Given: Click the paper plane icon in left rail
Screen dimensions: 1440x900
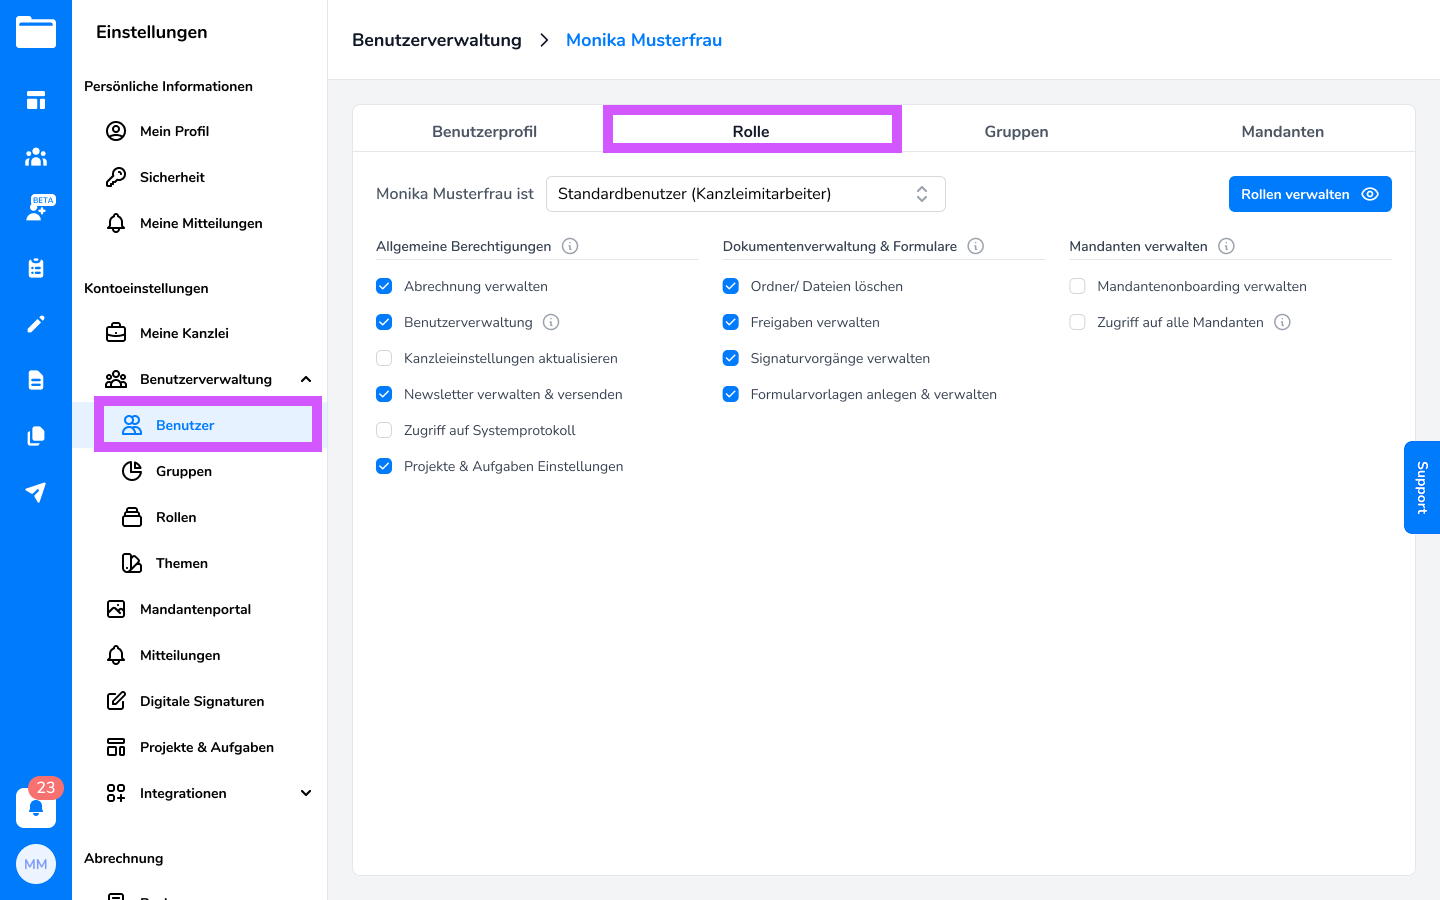Looking at the screenshot, I should click(x=36, y=492).
